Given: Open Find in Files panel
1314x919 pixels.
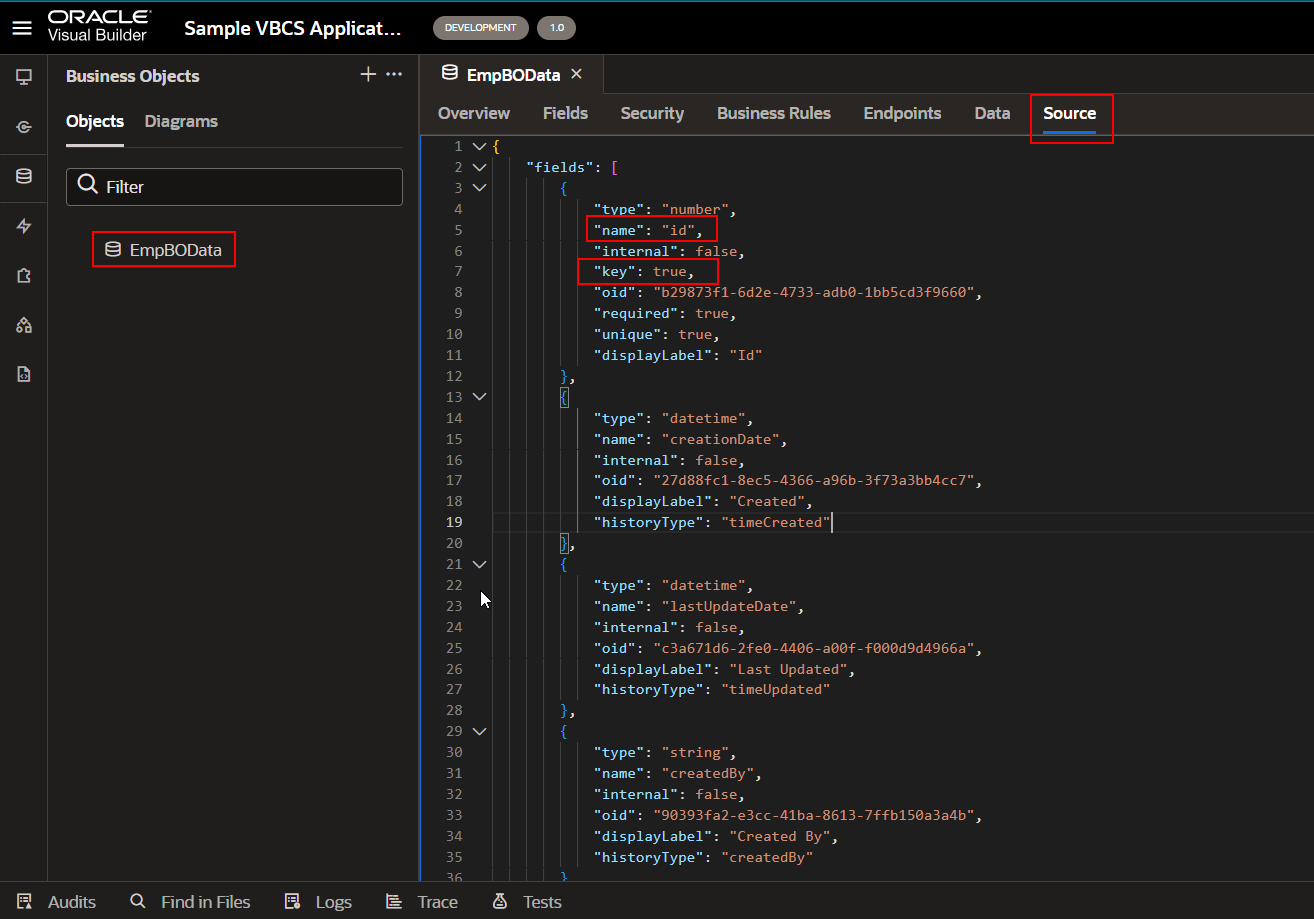Looking at the screenshot, I should click(x=206, y=902).
